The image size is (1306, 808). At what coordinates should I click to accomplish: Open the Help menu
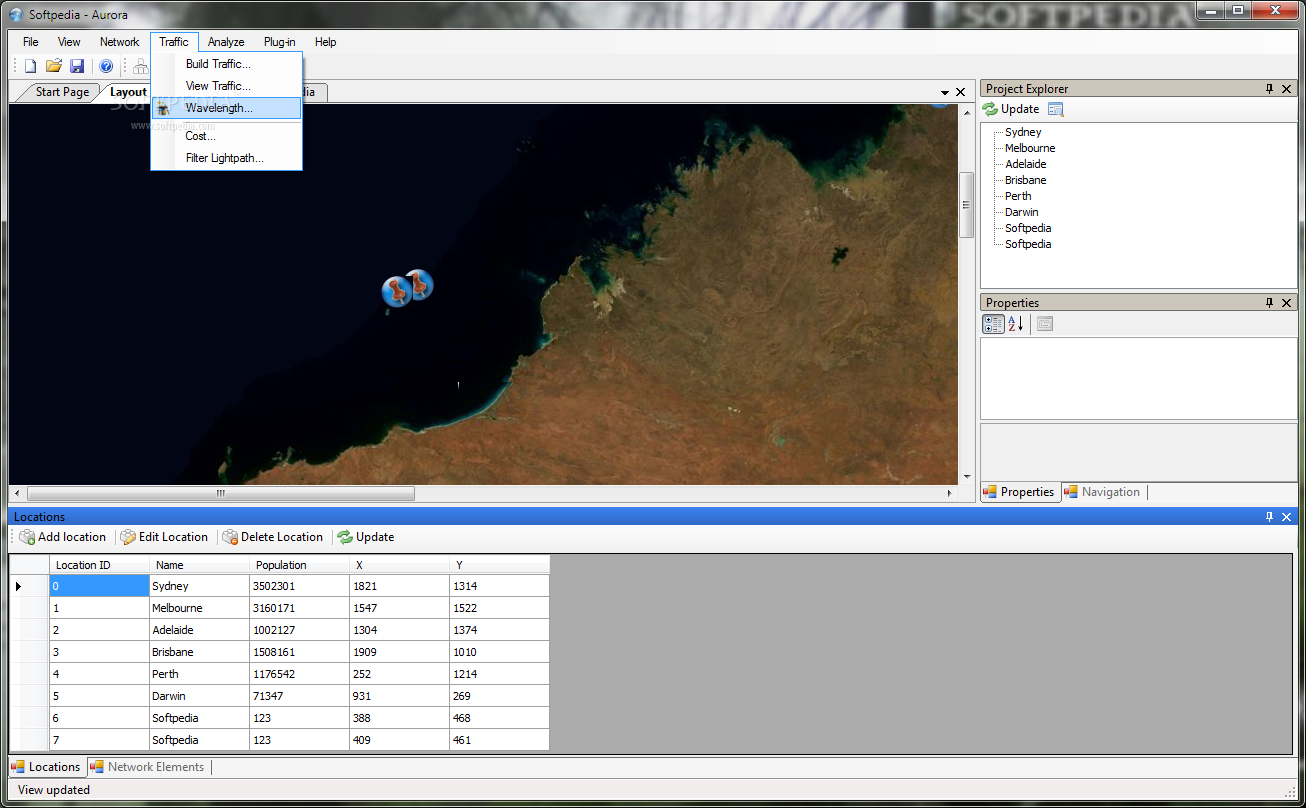click(325, 42)
